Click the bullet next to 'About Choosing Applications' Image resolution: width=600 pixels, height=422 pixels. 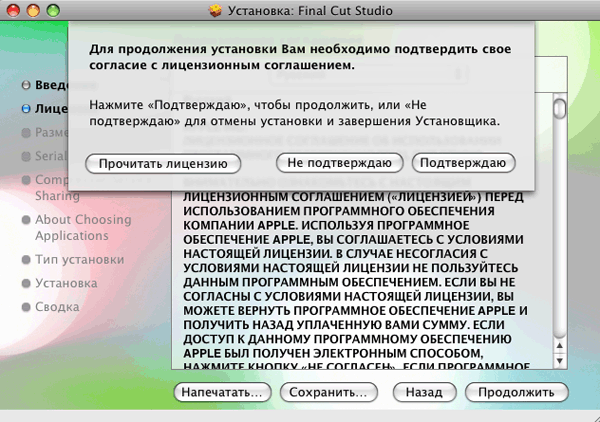tap(26, 220)
